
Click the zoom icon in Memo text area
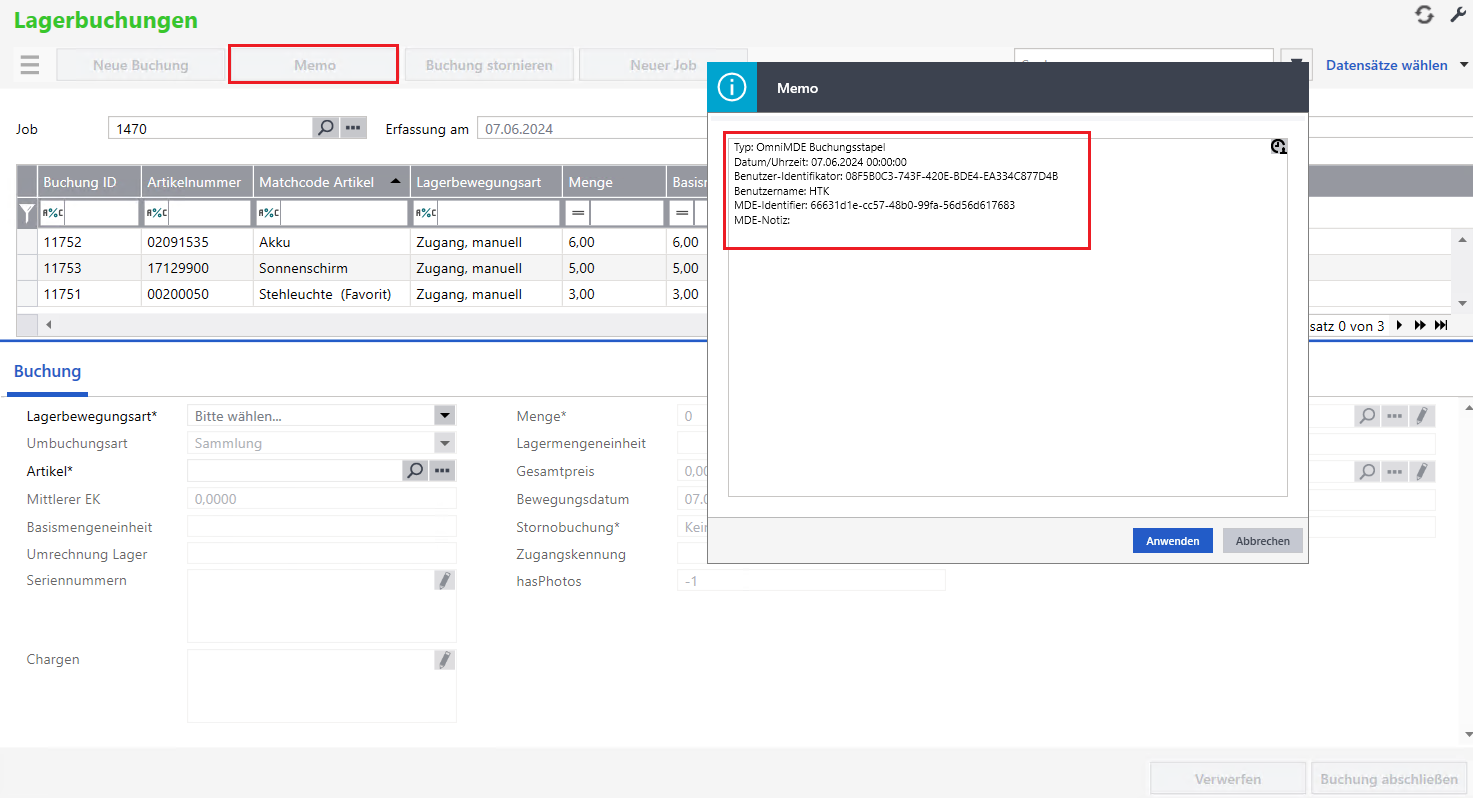tap(1278, 147)
